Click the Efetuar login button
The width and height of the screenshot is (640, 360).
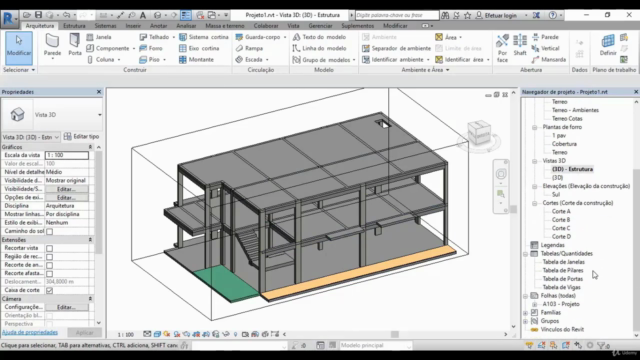pyautogui.click(x=497, y=15)
